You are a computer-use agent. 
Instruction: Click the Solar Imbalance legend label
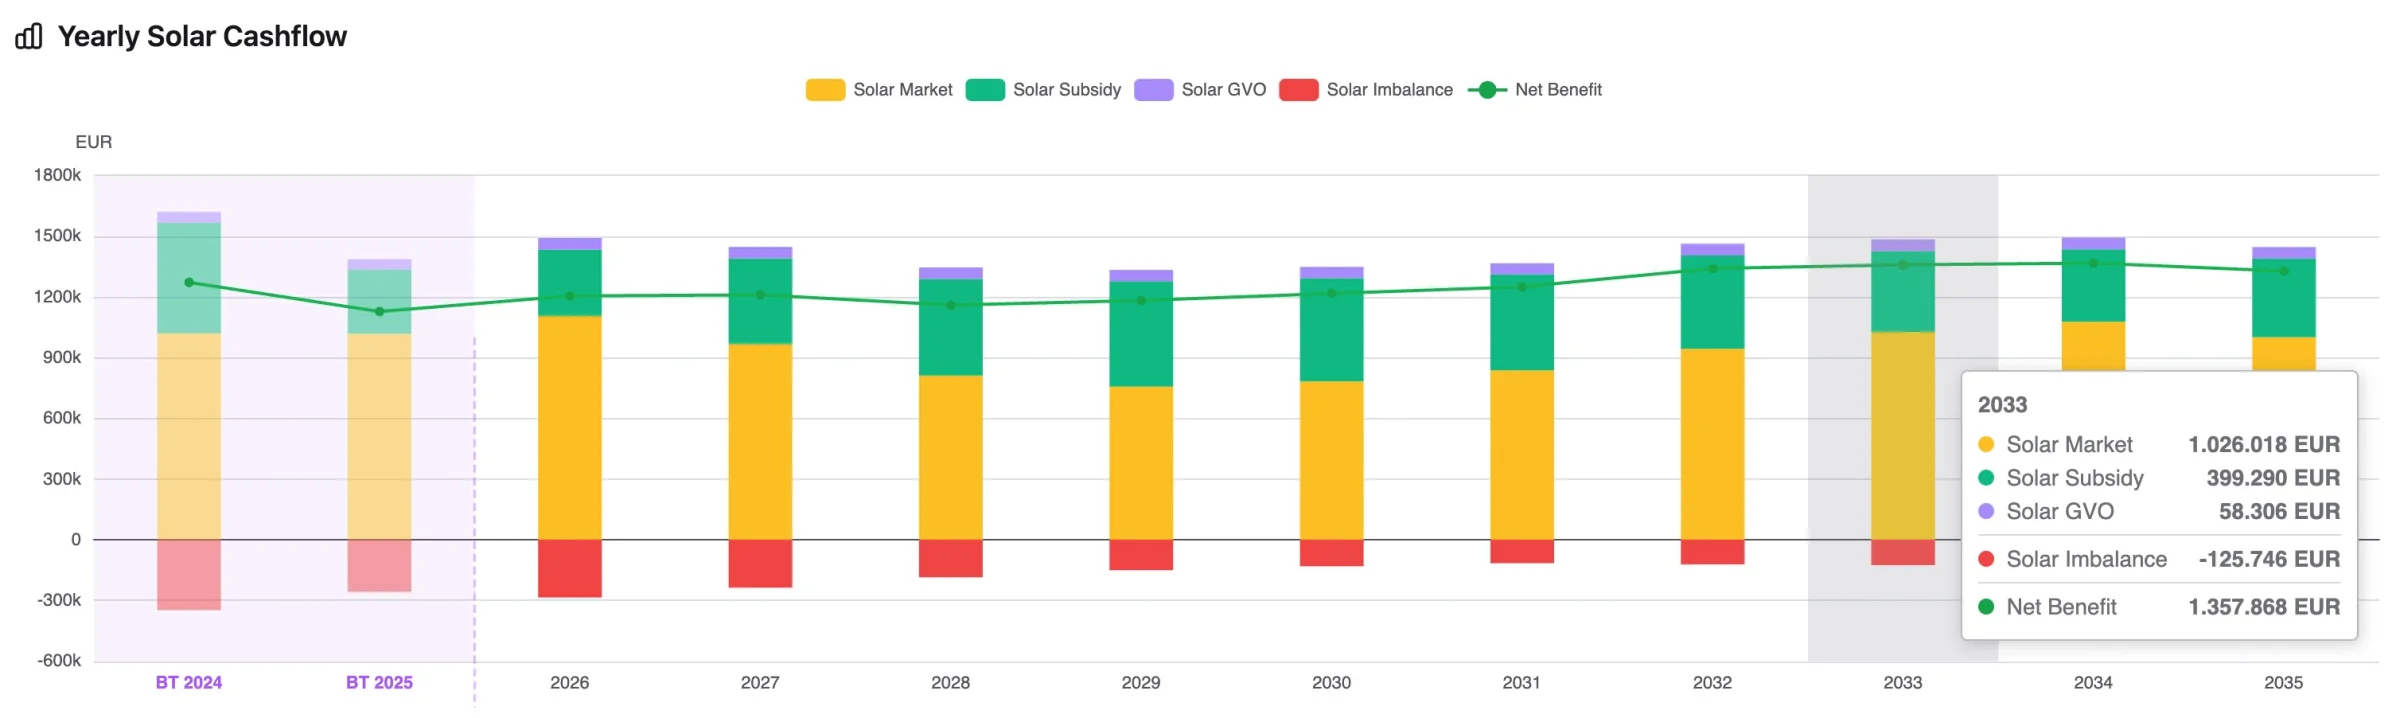pos(1390,90)
